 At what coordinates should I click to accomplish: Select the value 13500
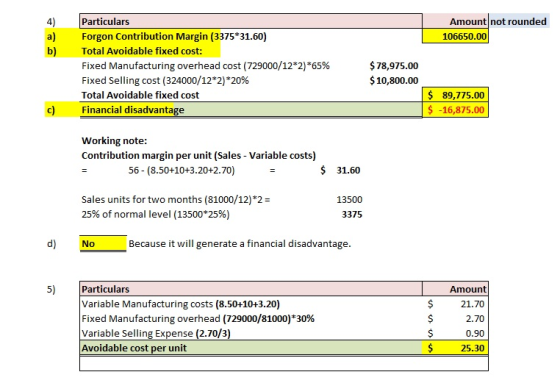pos(349,199)
